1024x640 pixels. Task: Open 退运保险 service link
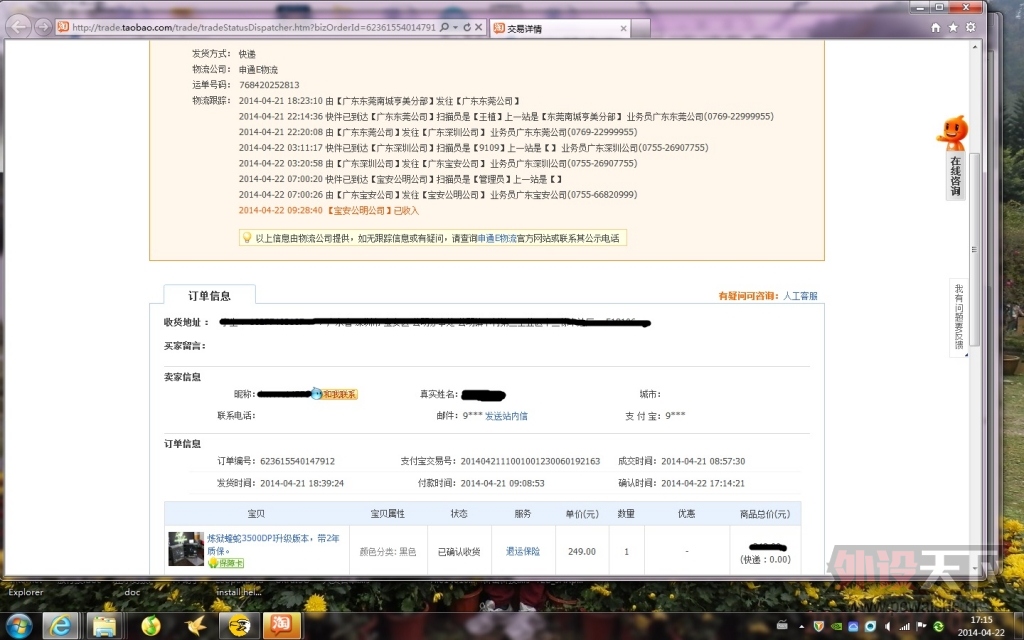coord(523,551)
